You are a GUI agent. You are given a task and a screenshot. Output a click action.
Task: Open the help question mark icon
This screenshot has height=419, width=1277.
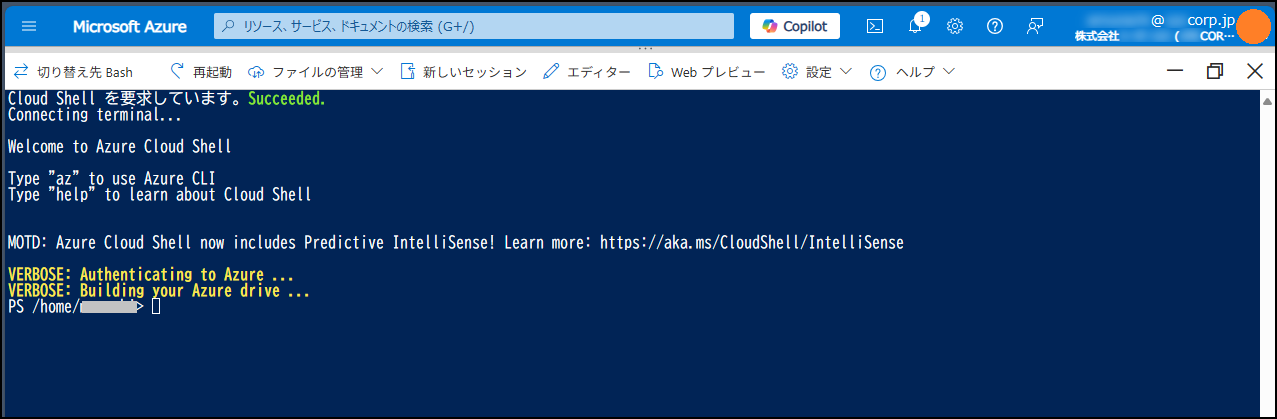[x=995, y=26]
